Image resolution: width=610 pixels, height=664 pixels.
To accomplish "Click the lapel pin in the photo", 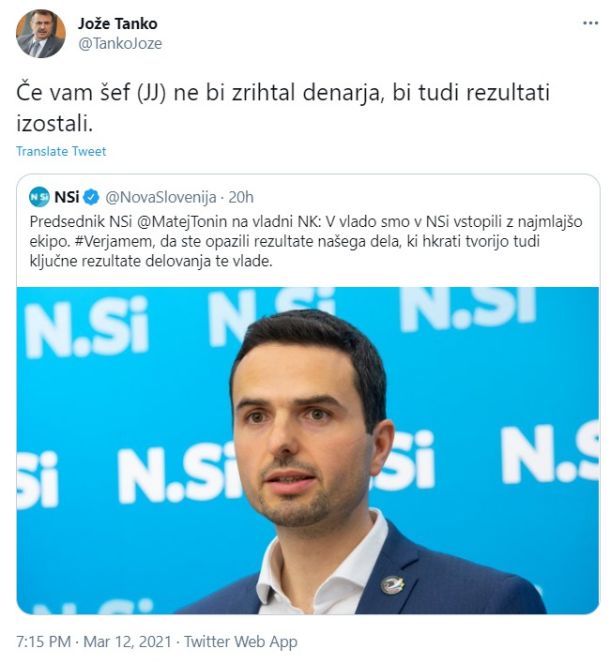I will tap(392, 585).
